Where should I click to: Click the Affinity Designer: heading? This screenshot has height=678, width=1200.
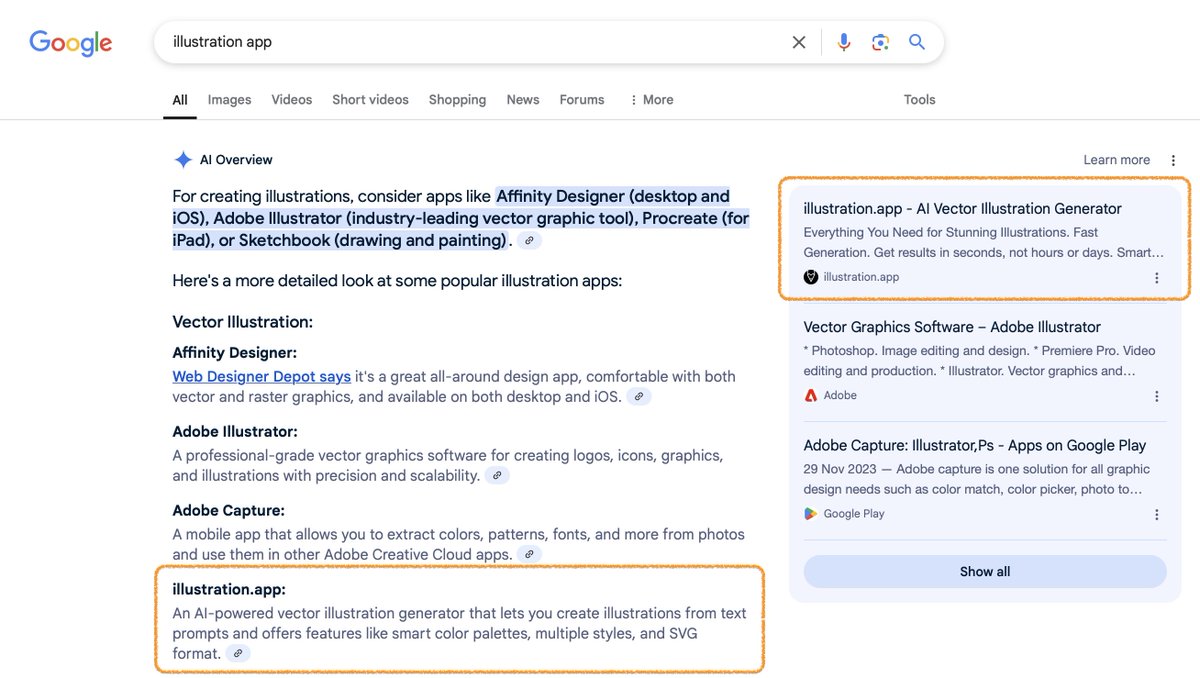click(x=234, y=353)
